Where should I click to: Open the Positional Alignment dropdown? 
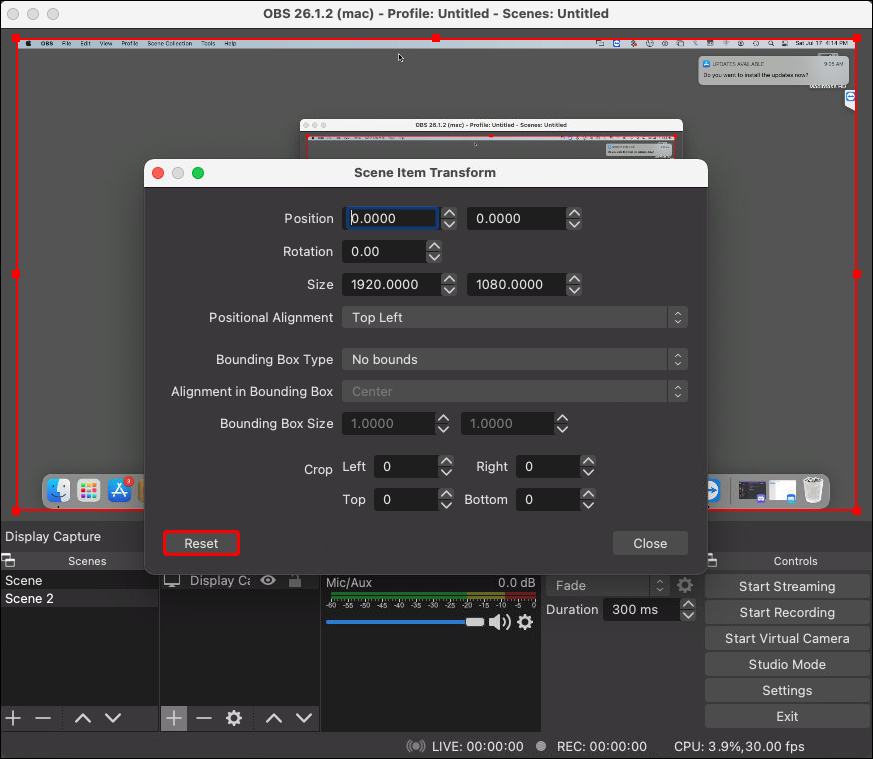point(514,317)
